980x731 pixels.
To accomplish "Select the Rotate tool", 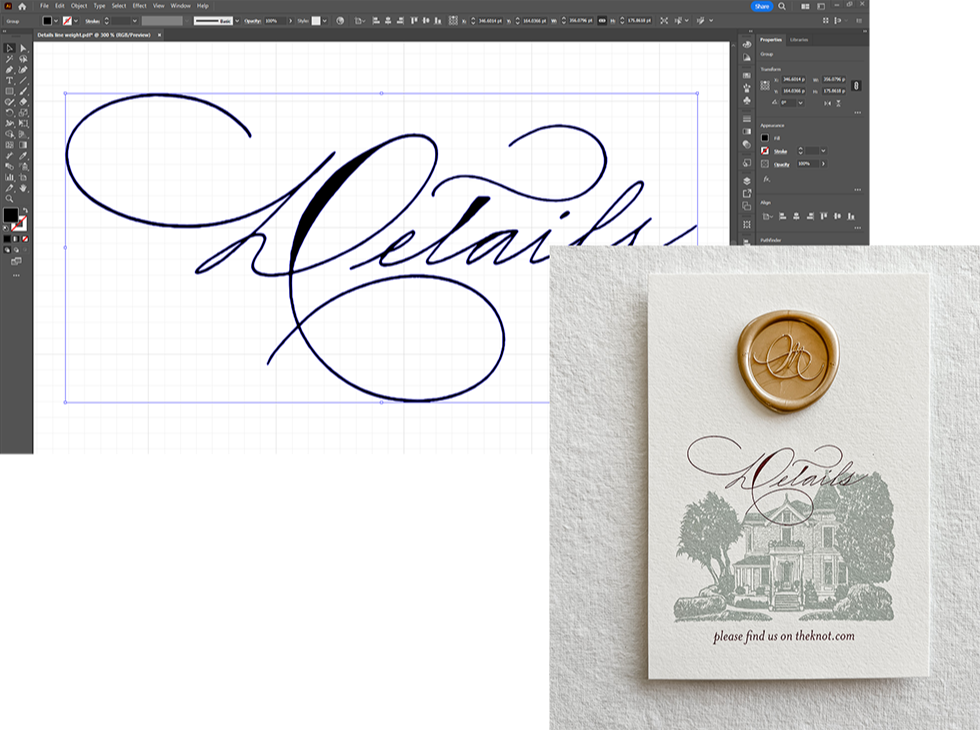I will click(x=9, y=113).
